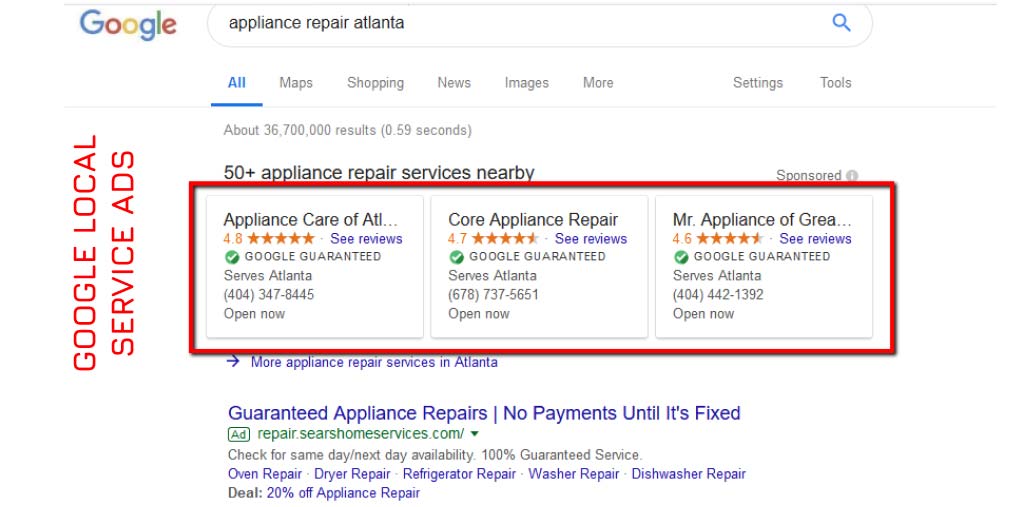Click phone number (678) 737-5651

click(494, 295)
